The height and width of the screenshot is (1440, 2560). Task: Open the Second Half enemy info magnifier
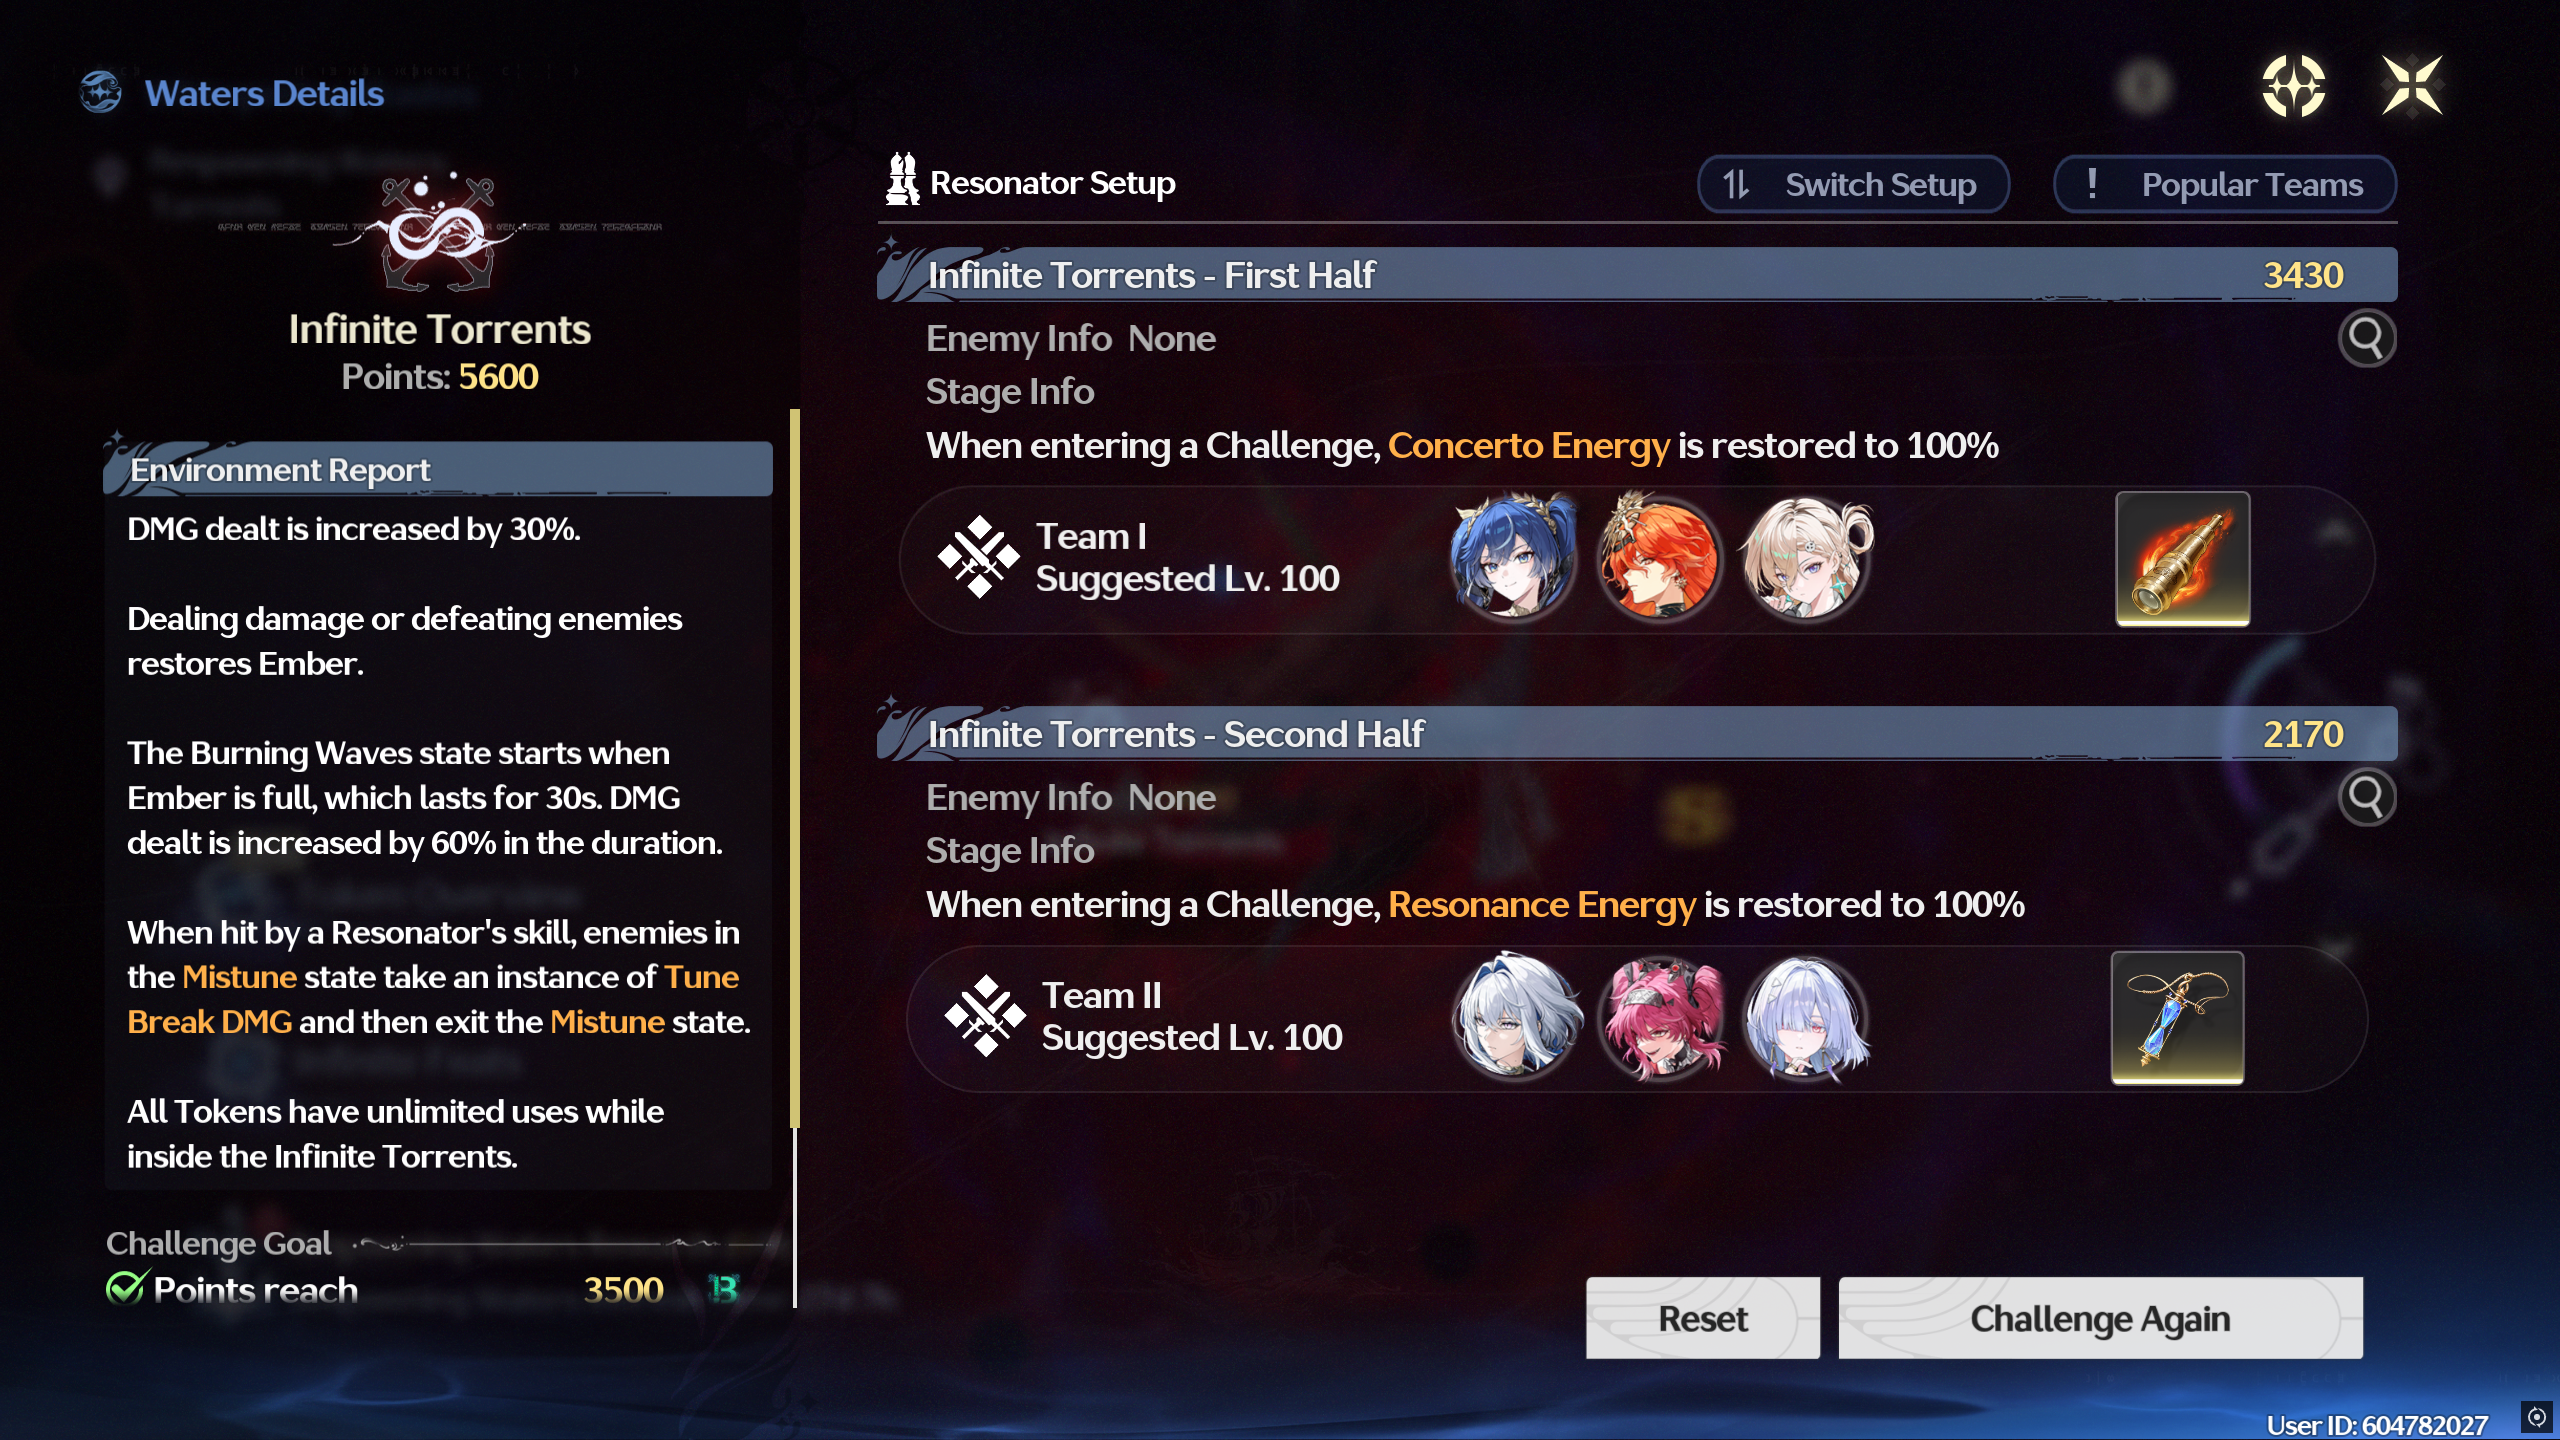[2366, 797]
